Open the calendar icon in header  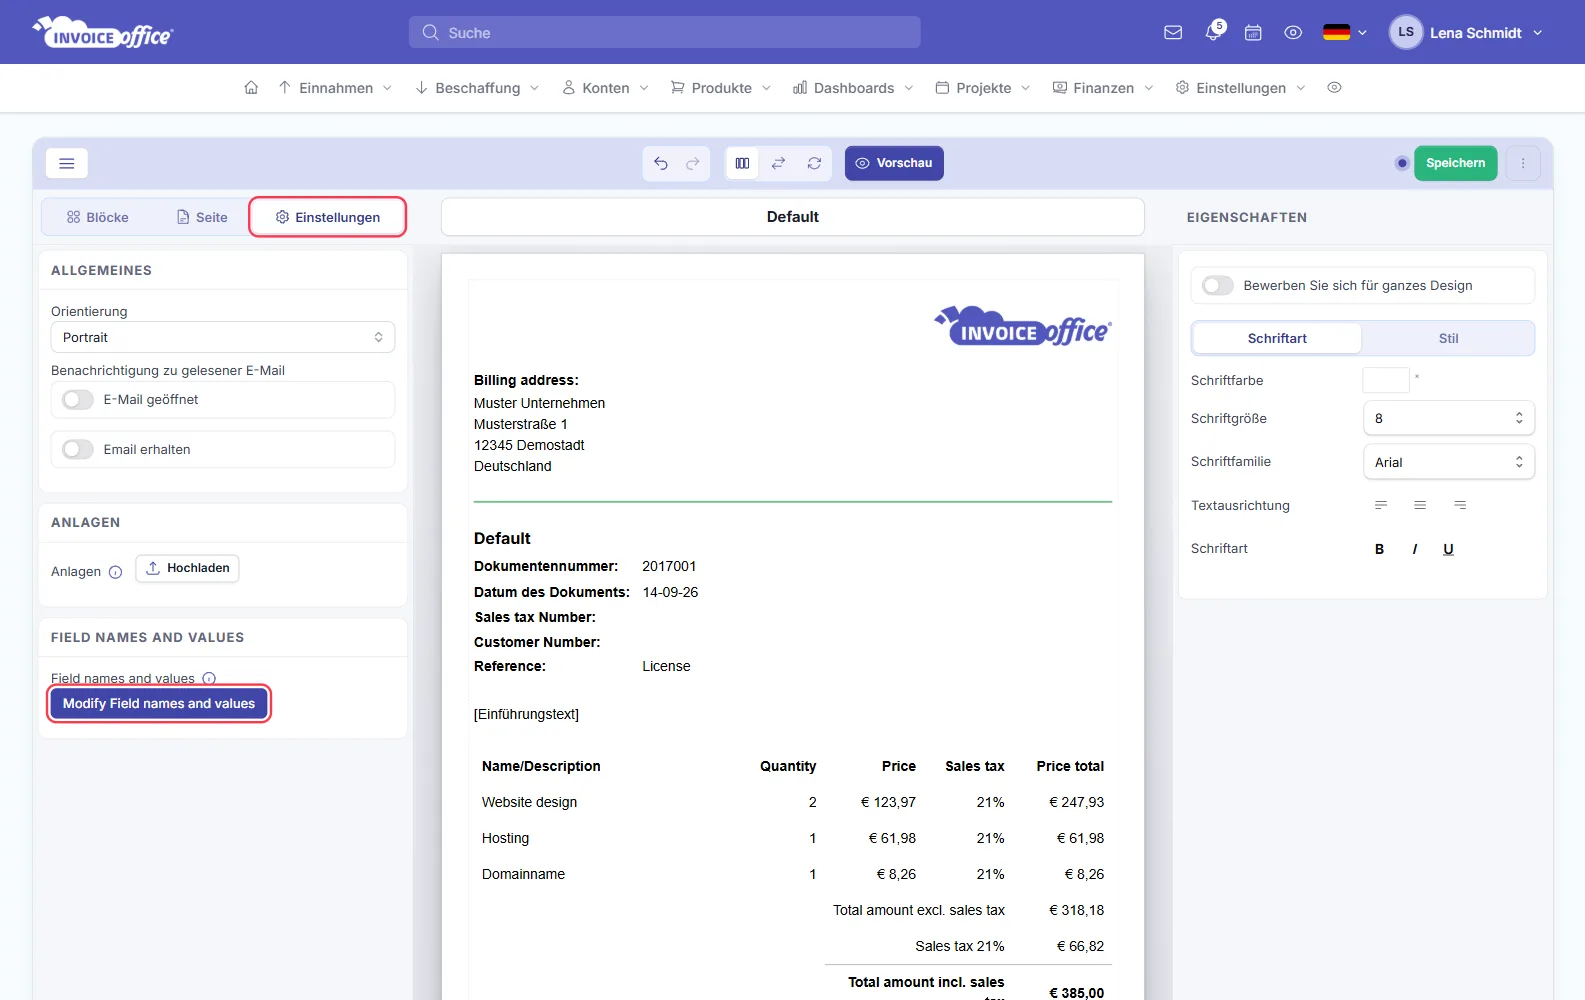point(1253,33)
